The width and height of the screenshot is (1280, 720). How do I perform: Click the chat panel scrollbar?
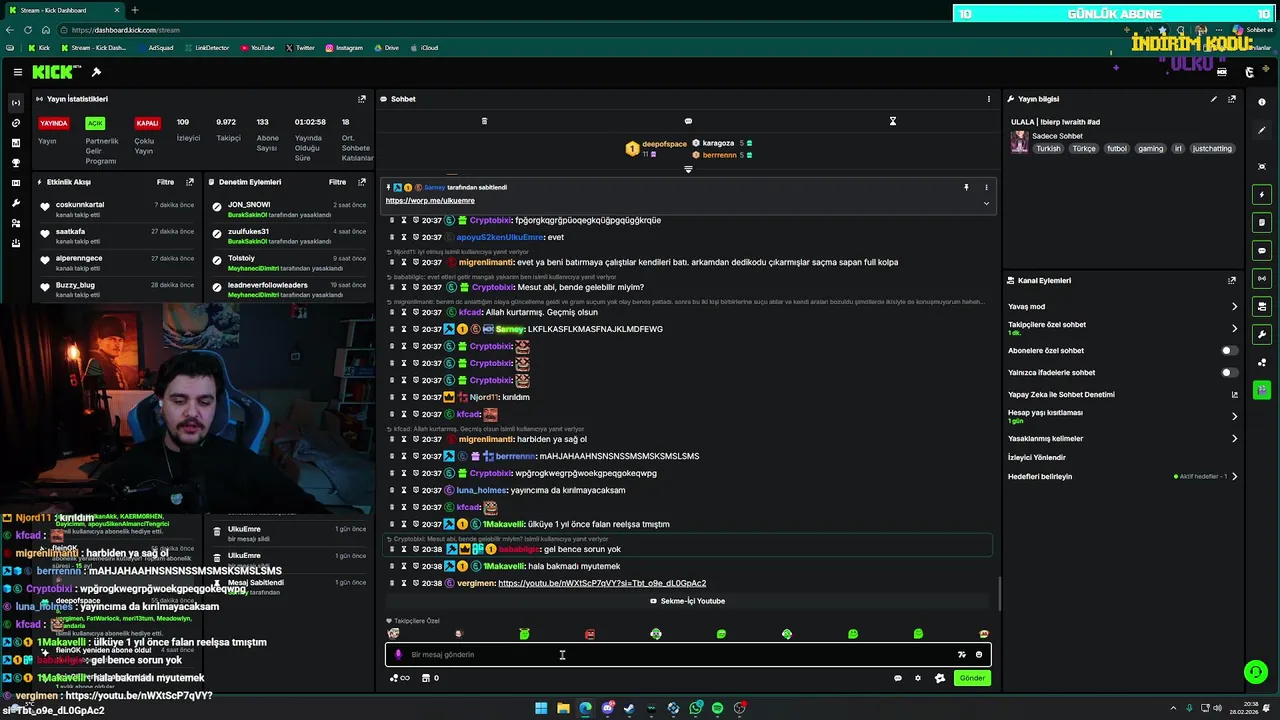tap(999, 594)
